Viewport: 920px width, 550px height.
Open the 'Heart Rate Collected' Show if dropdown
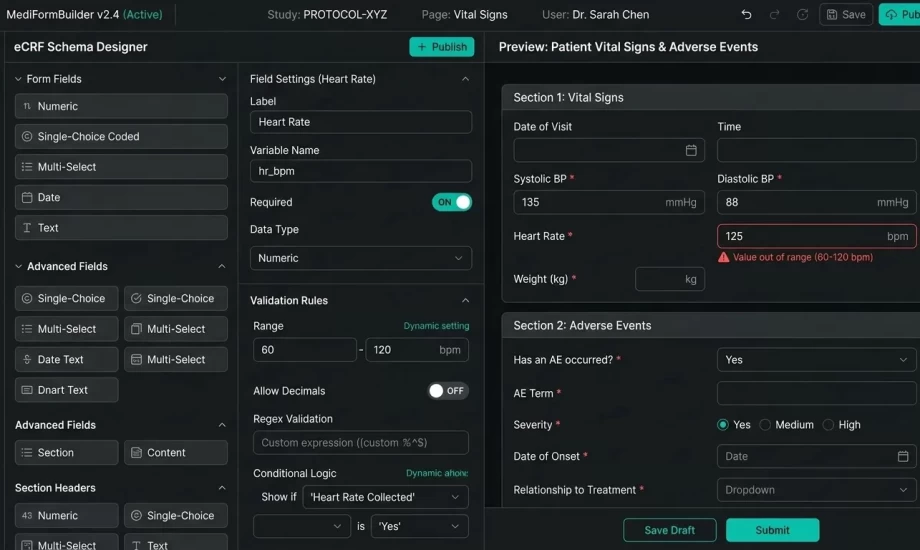pos(385,497)
